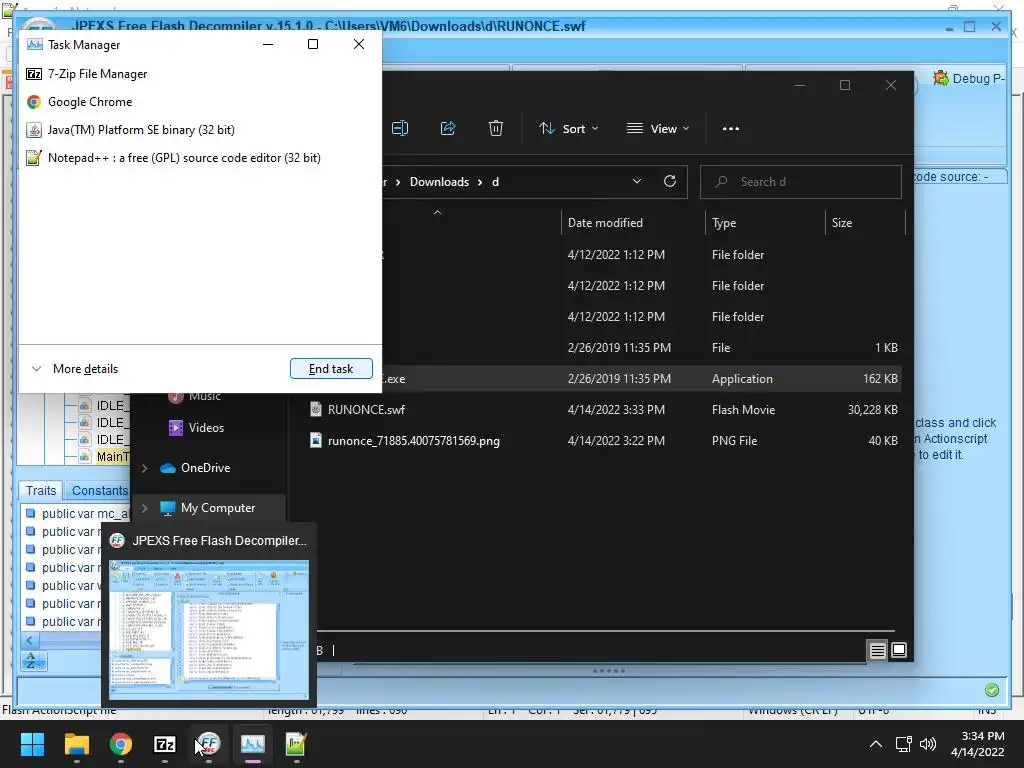Expand More details in Task Manager
The width and height of the screenshot is (1024, 768).
(75, 369)
